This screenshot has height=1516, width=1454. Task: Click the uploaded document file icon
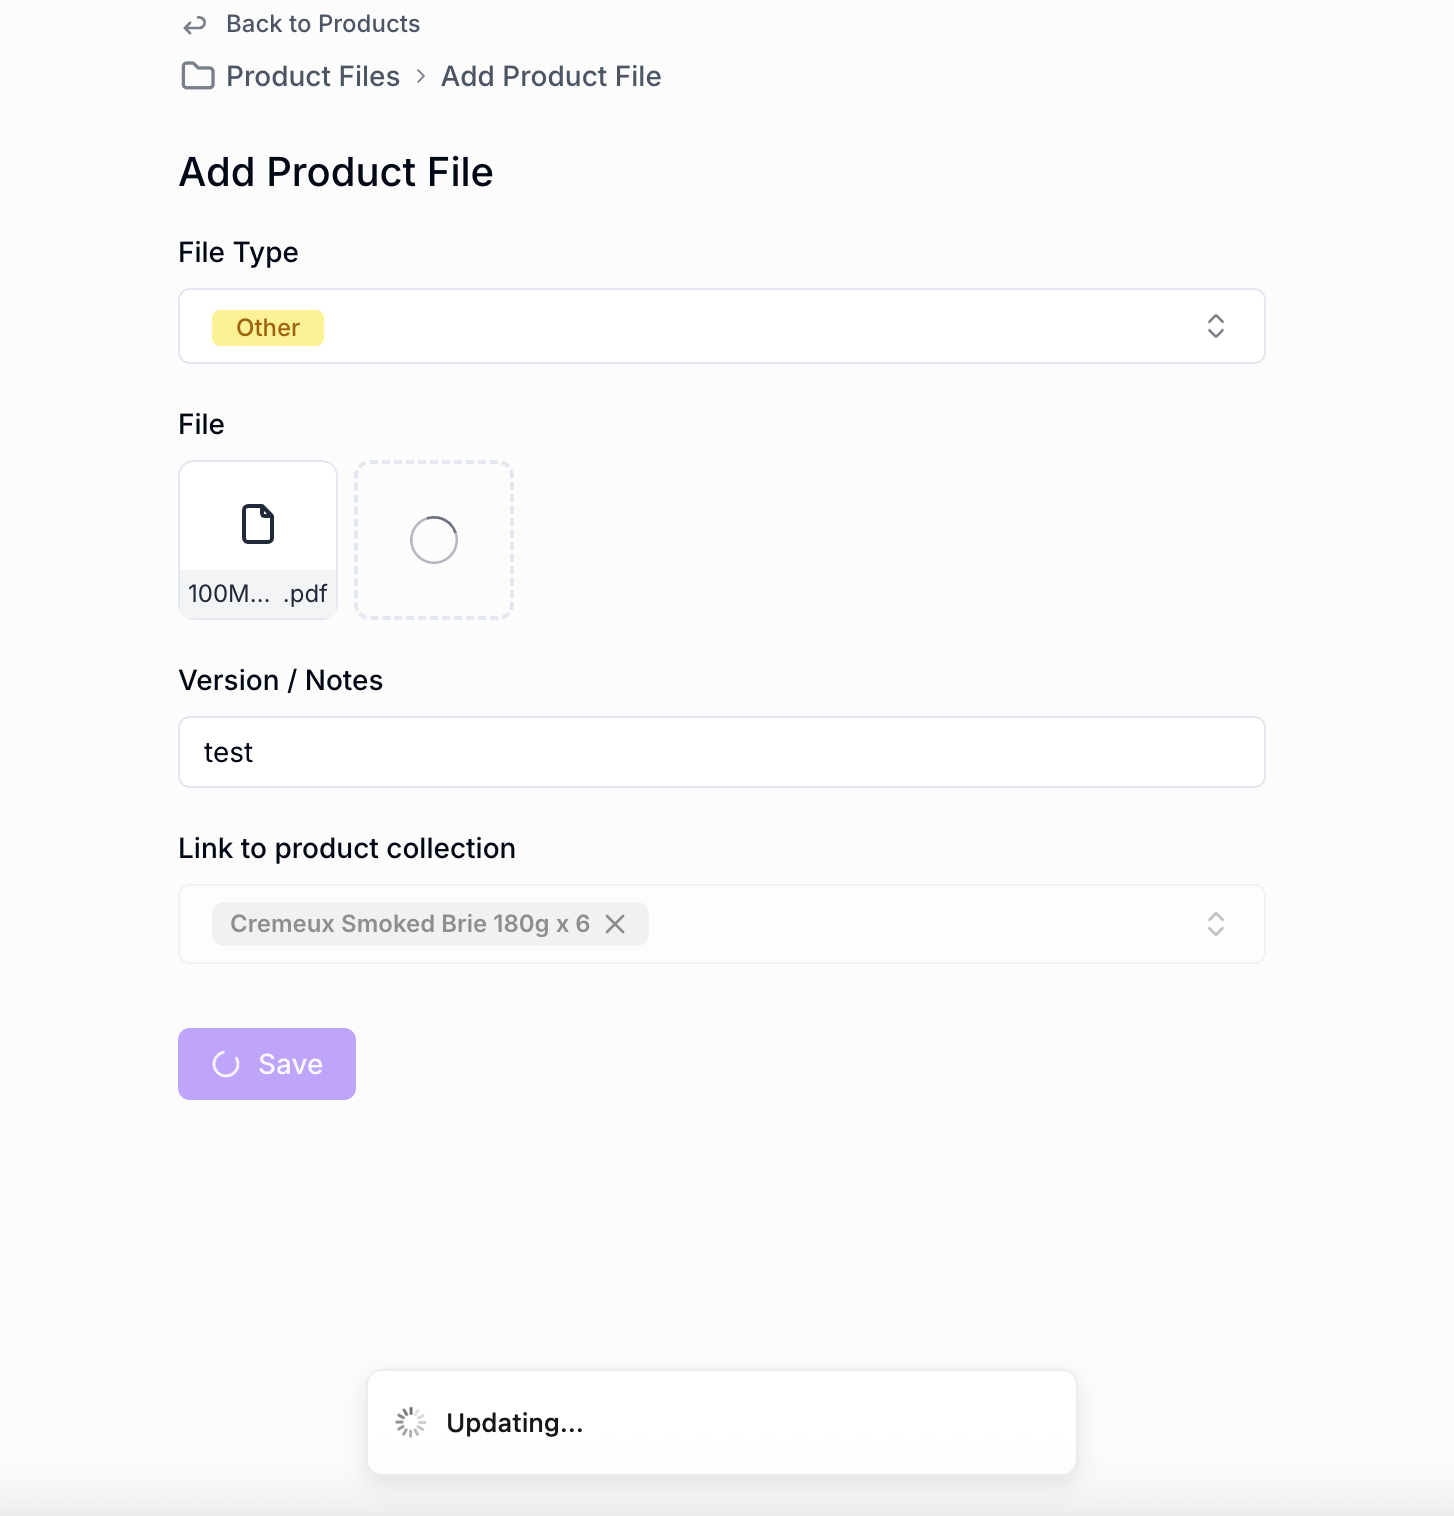click(x=258, y=524)
